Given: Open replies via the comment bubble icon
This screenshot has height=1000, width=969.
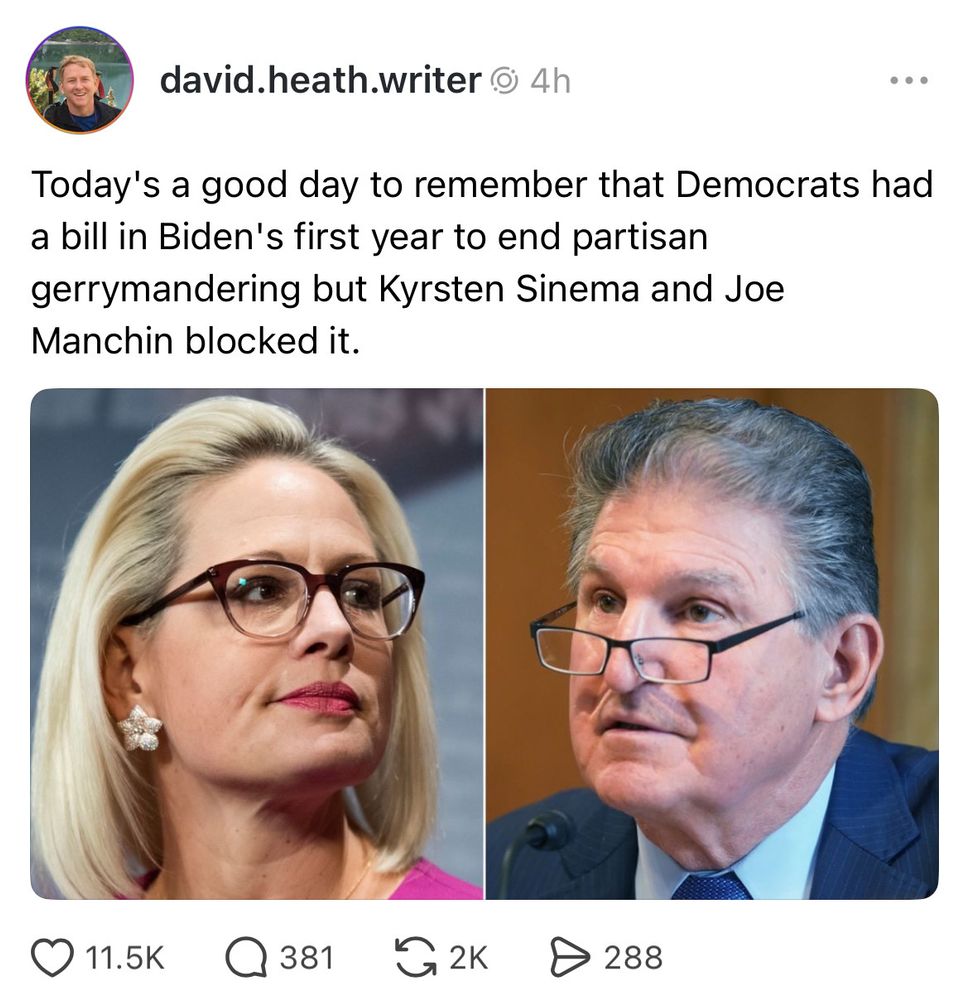Looking at the screenshot, I should pos(246,958).
